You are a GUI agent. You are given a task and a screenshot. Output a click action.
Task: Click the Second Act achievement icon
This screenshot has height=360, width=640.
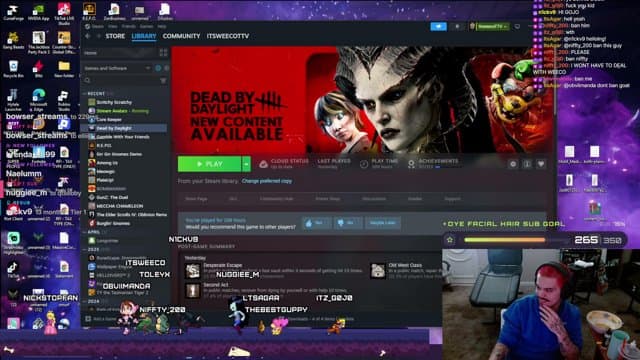pyautogui.click(x=193, y=291)
